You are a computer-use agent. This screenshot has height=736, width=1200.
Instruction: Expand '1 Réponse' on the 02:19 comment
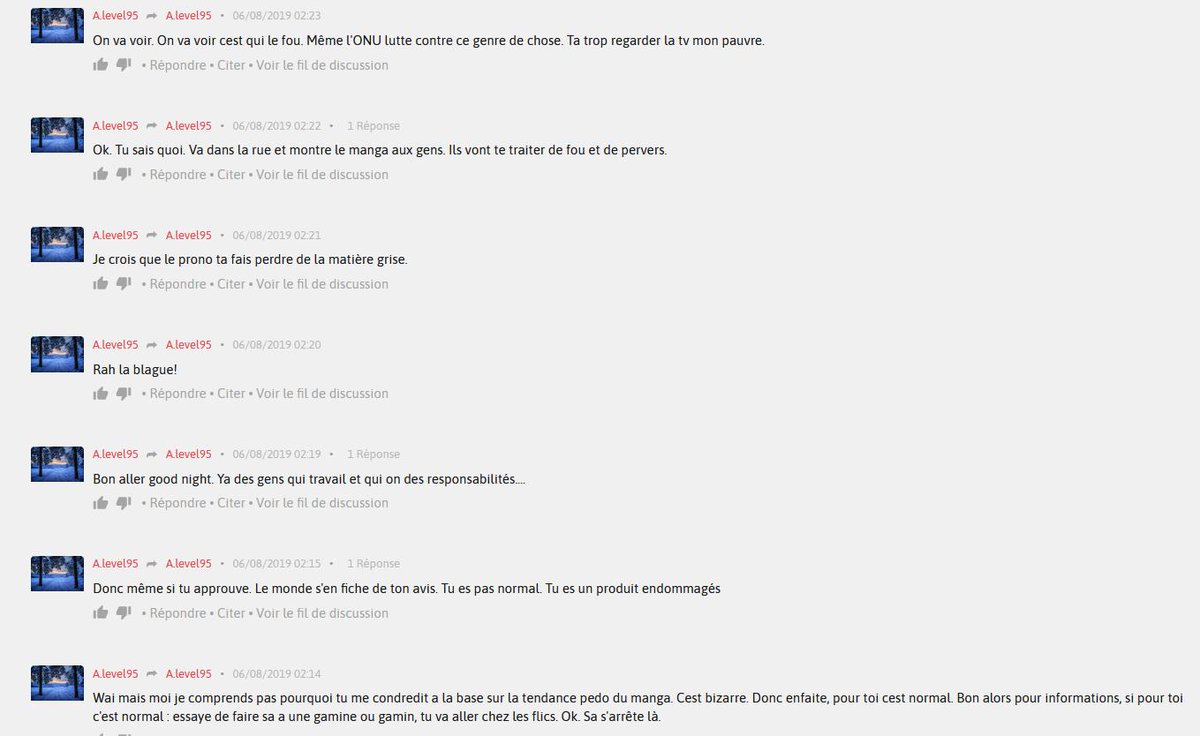click(x=373, y=454)
